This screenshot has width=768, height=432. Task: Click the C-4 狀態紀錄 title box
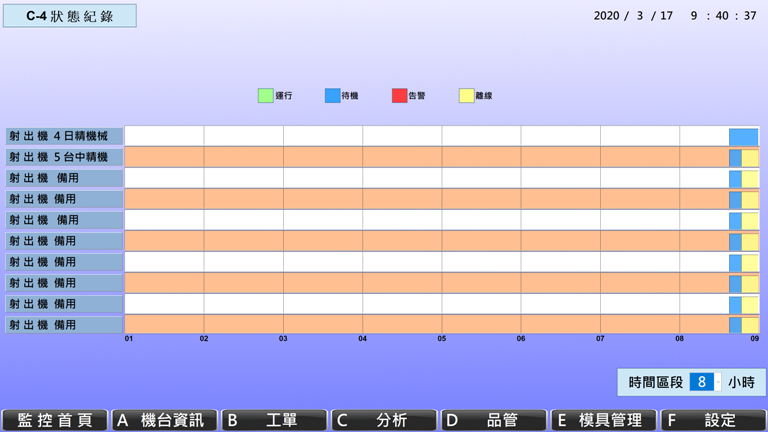pyautogui.click(x=69, y=16)
